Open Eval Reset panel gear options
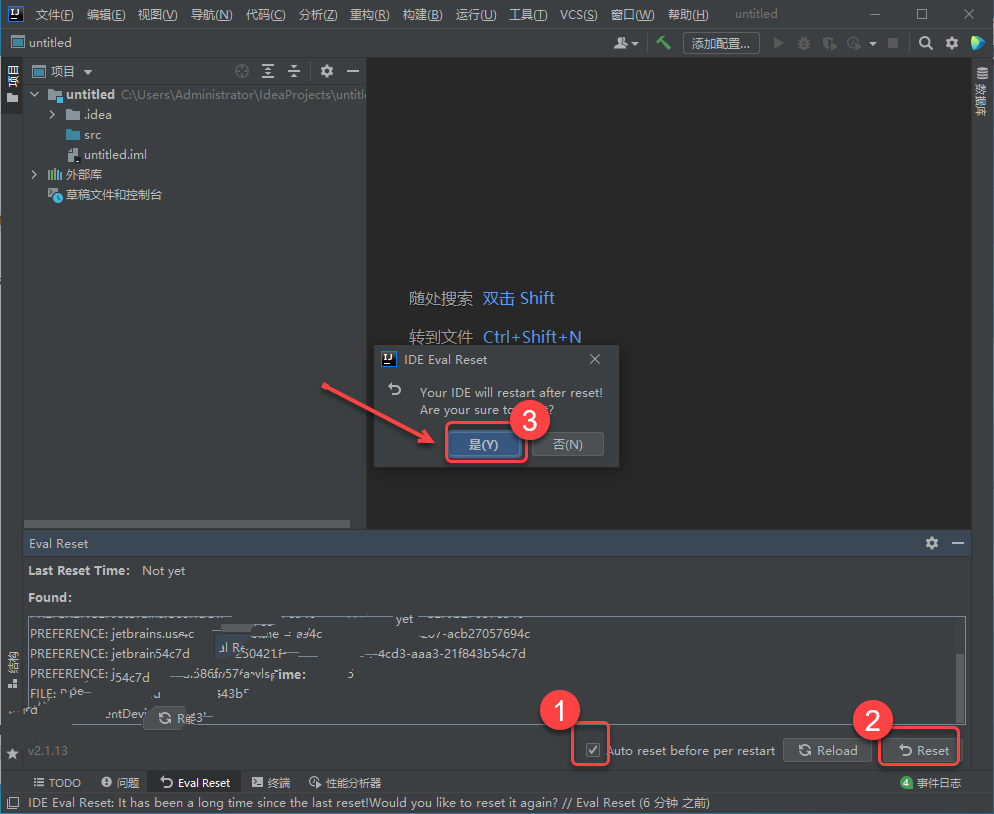Image resolution: width=994 pixels, height=814 pixels. (932, 543)
